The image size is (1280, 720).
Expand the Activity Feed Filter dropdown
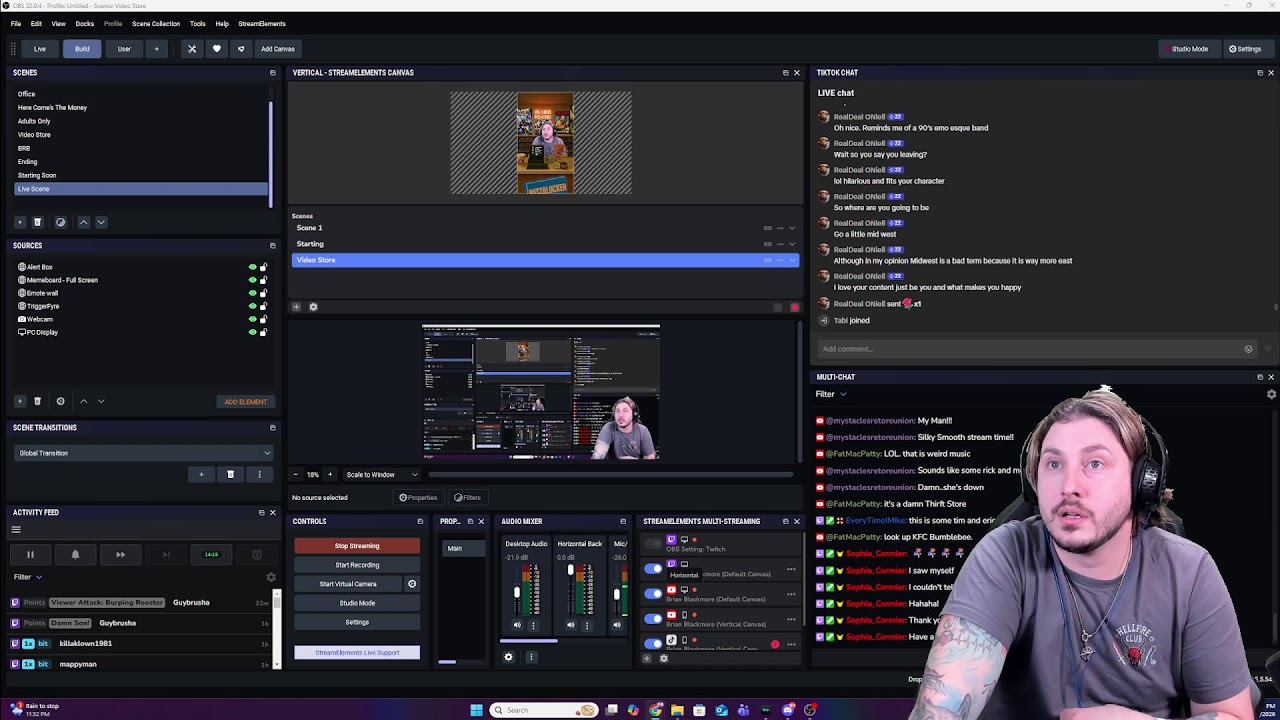[28, 577]
